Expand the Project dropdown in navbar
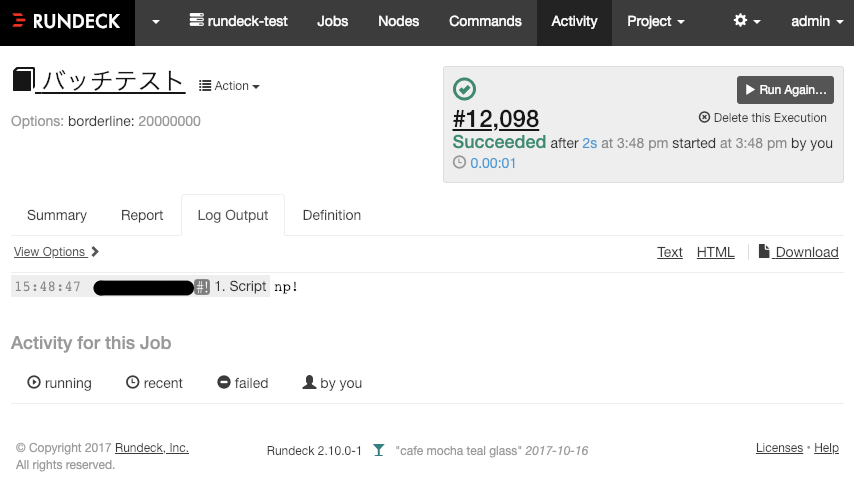The width and height of the screenshot is (854, 500). [x=656, y=21]
